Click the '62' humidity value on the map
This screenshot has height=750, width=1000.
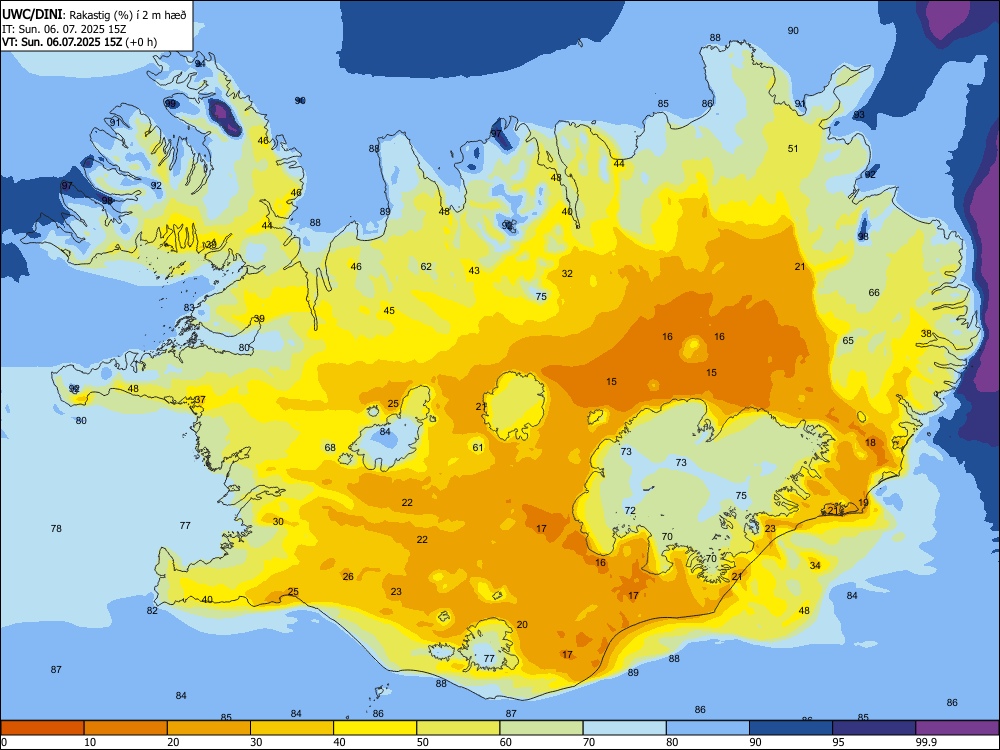pos(426,267)
